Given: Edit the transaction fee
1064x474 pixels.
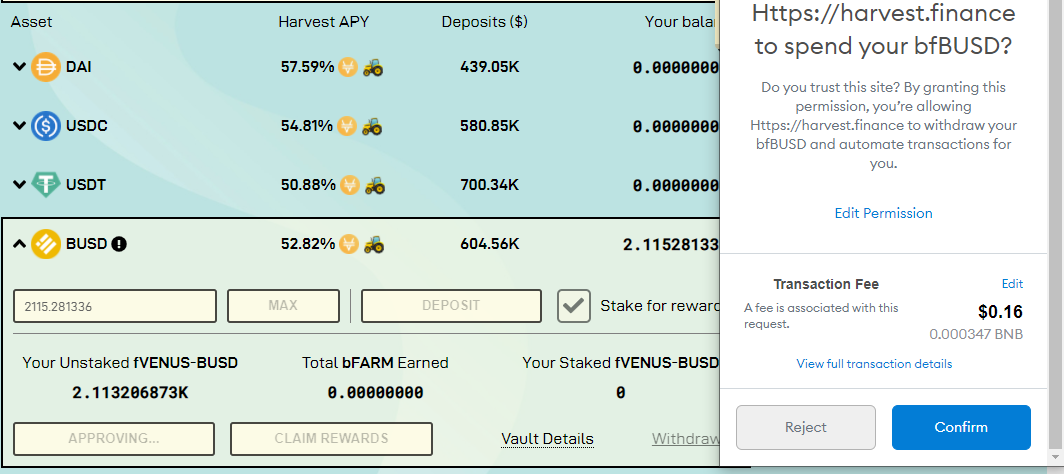Looking at the screenshot, I should [x=1012, y=283].
